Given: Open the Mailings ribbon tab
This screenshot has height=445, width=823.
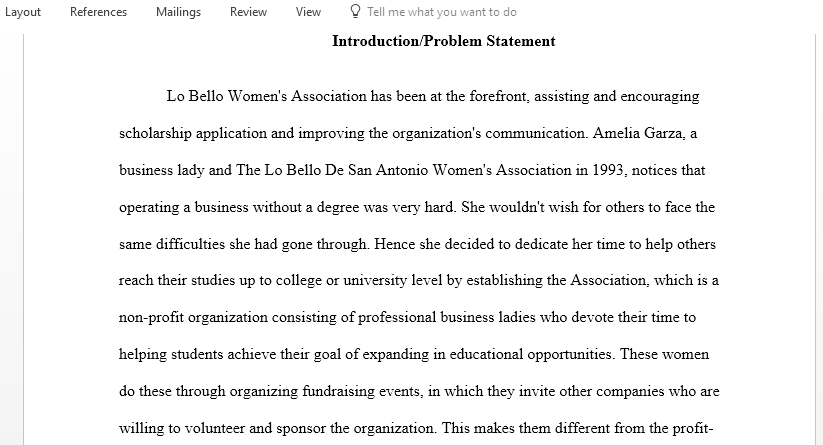Looking at the screenshot, I should [178, 12].
